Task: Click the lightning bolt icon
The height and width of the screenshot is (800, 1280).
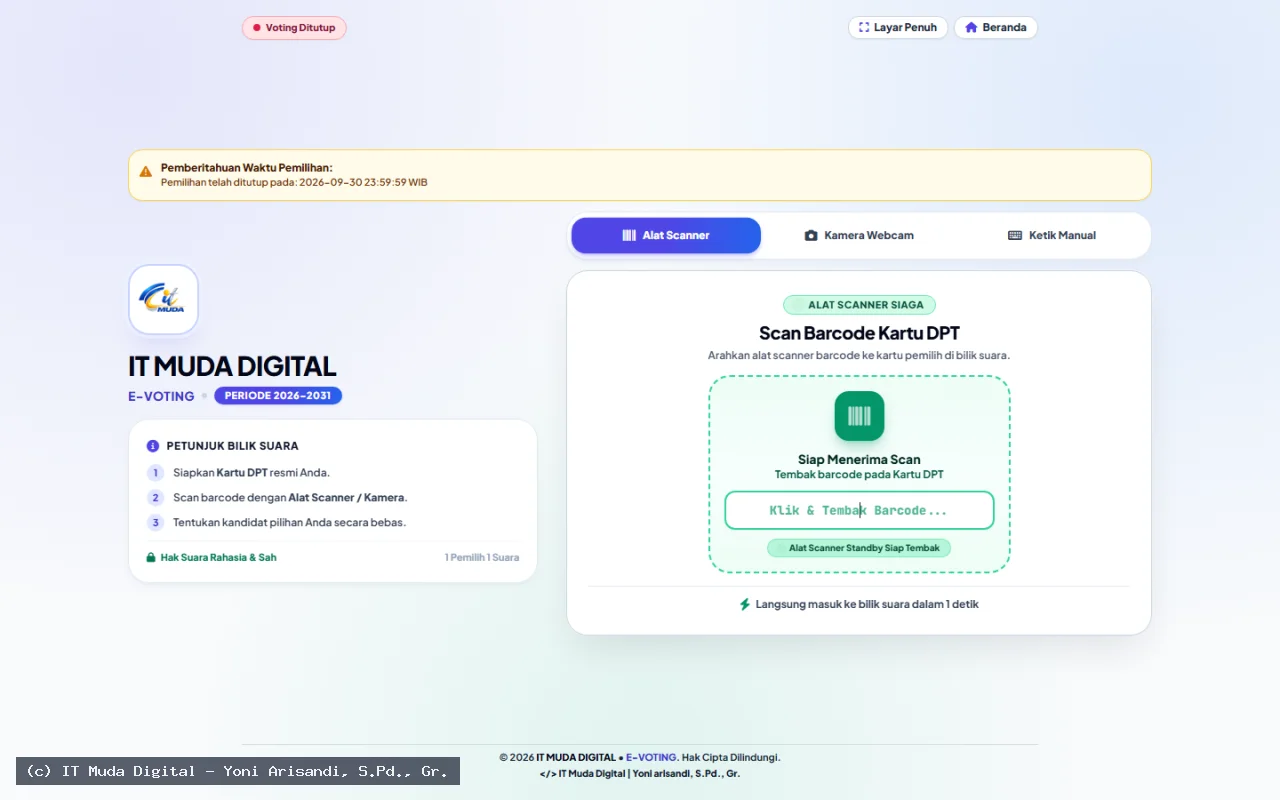Action: coord(744,604)
